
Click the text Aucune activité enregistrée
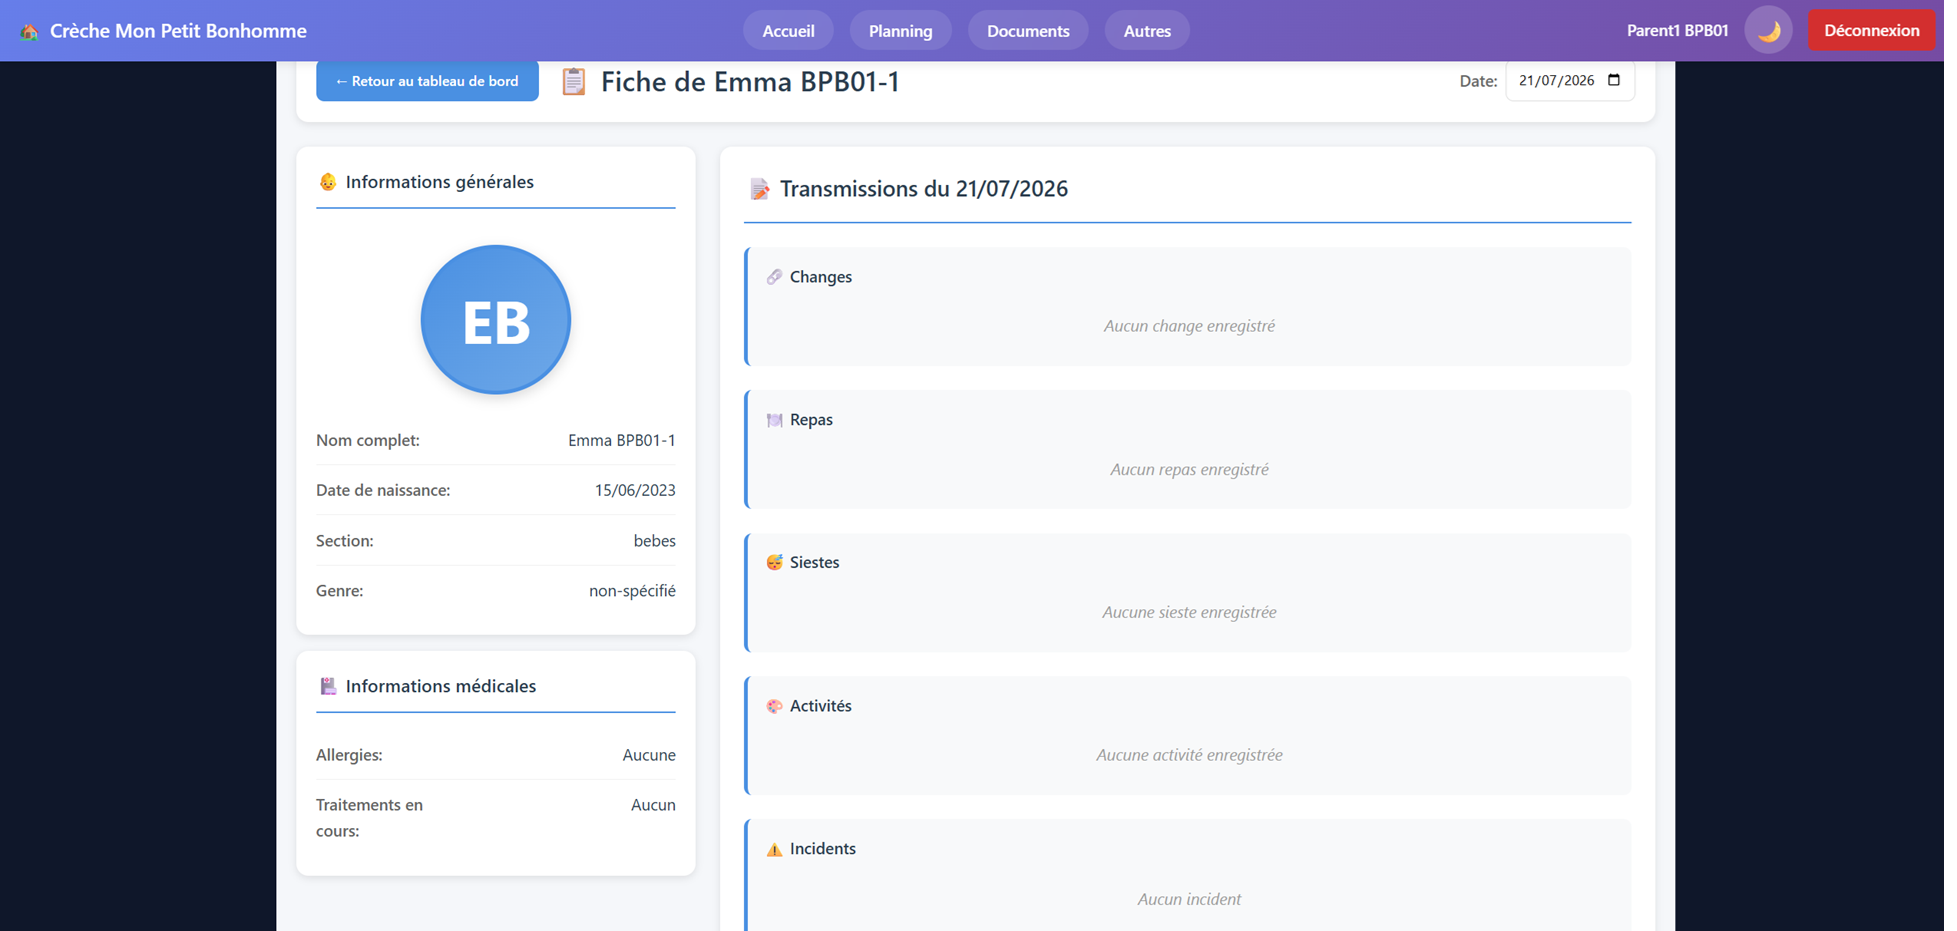click(1189, 755)
